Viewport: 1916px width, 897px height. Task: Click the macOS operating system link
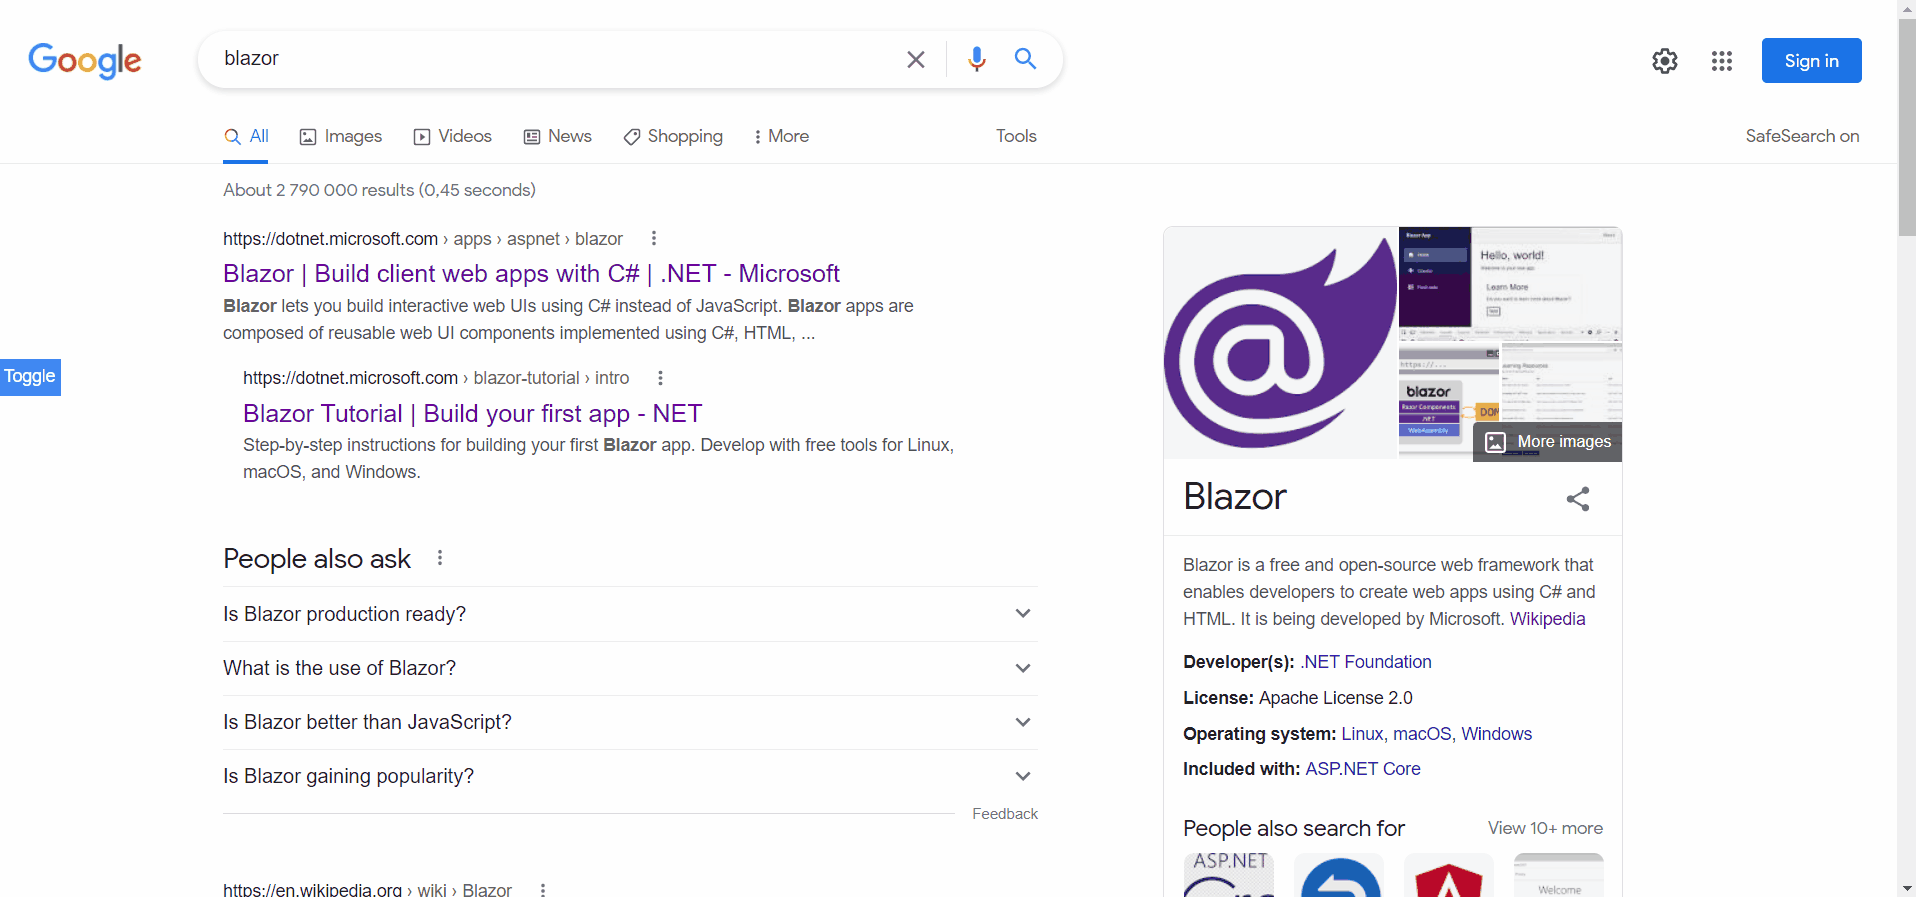pyautogui.click(x=1421, y=734)
